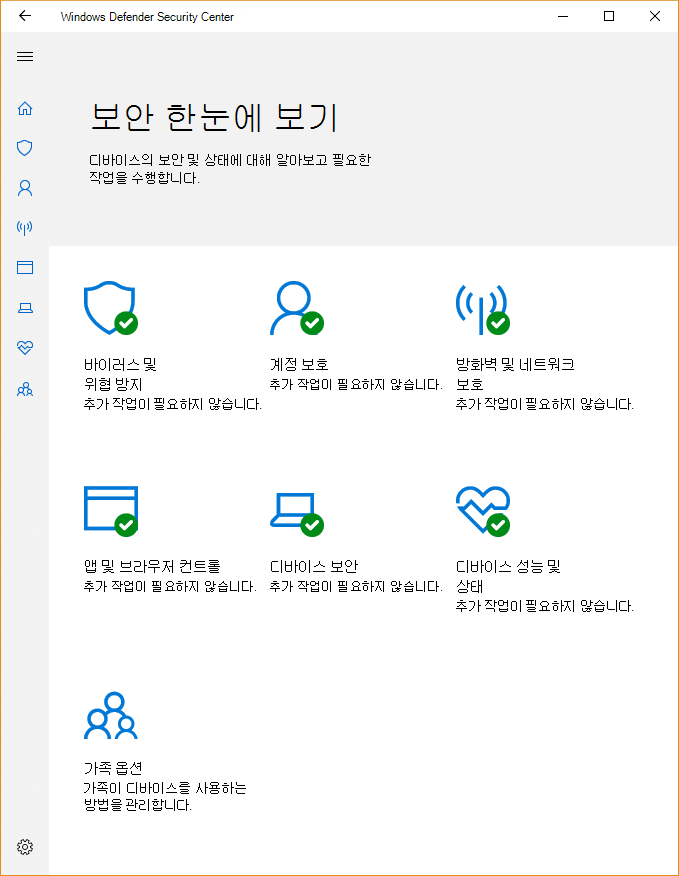Open 계정 보호 link
Image resolution: width=679 pixels, height=876 pixels.
coord(299,365)
